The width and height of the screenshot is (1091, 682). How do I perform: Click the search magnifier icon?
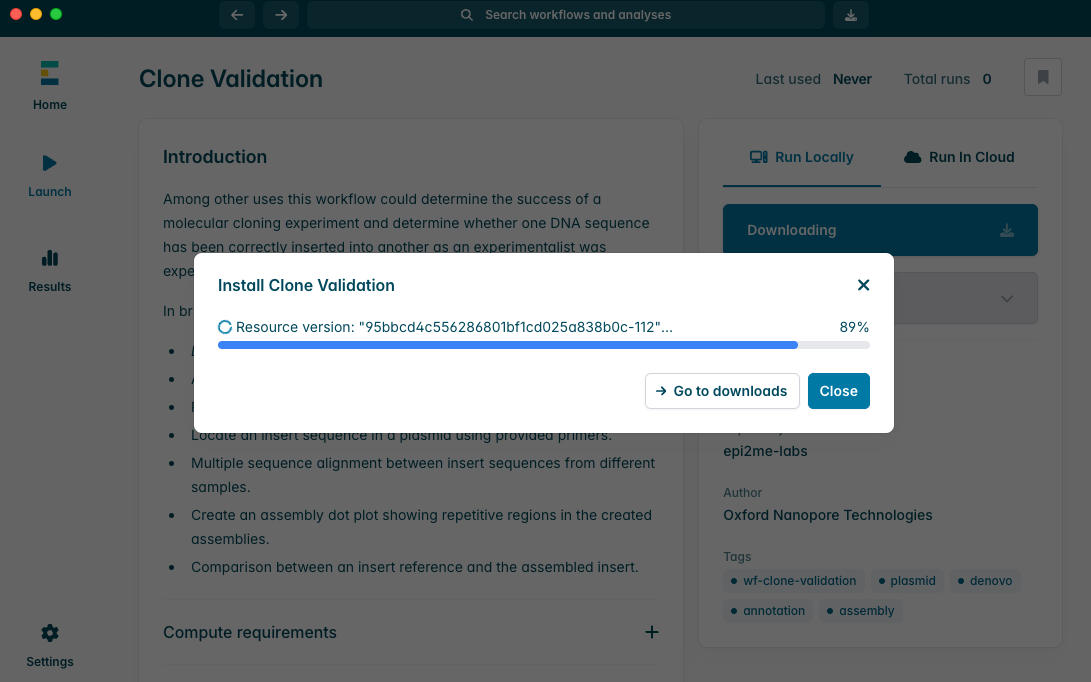tap(466, 15)
